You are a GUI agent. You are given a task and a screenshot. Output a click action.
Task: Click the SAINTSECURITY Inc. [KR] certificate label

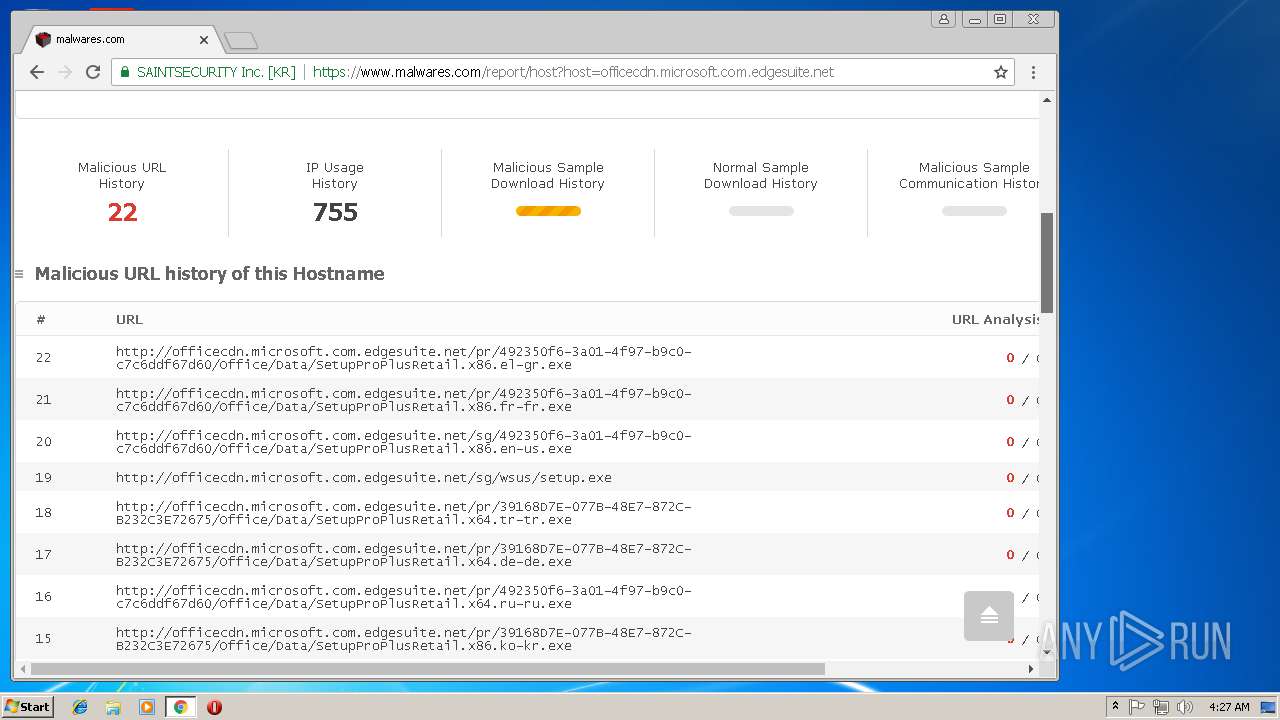tap(216, 72)
